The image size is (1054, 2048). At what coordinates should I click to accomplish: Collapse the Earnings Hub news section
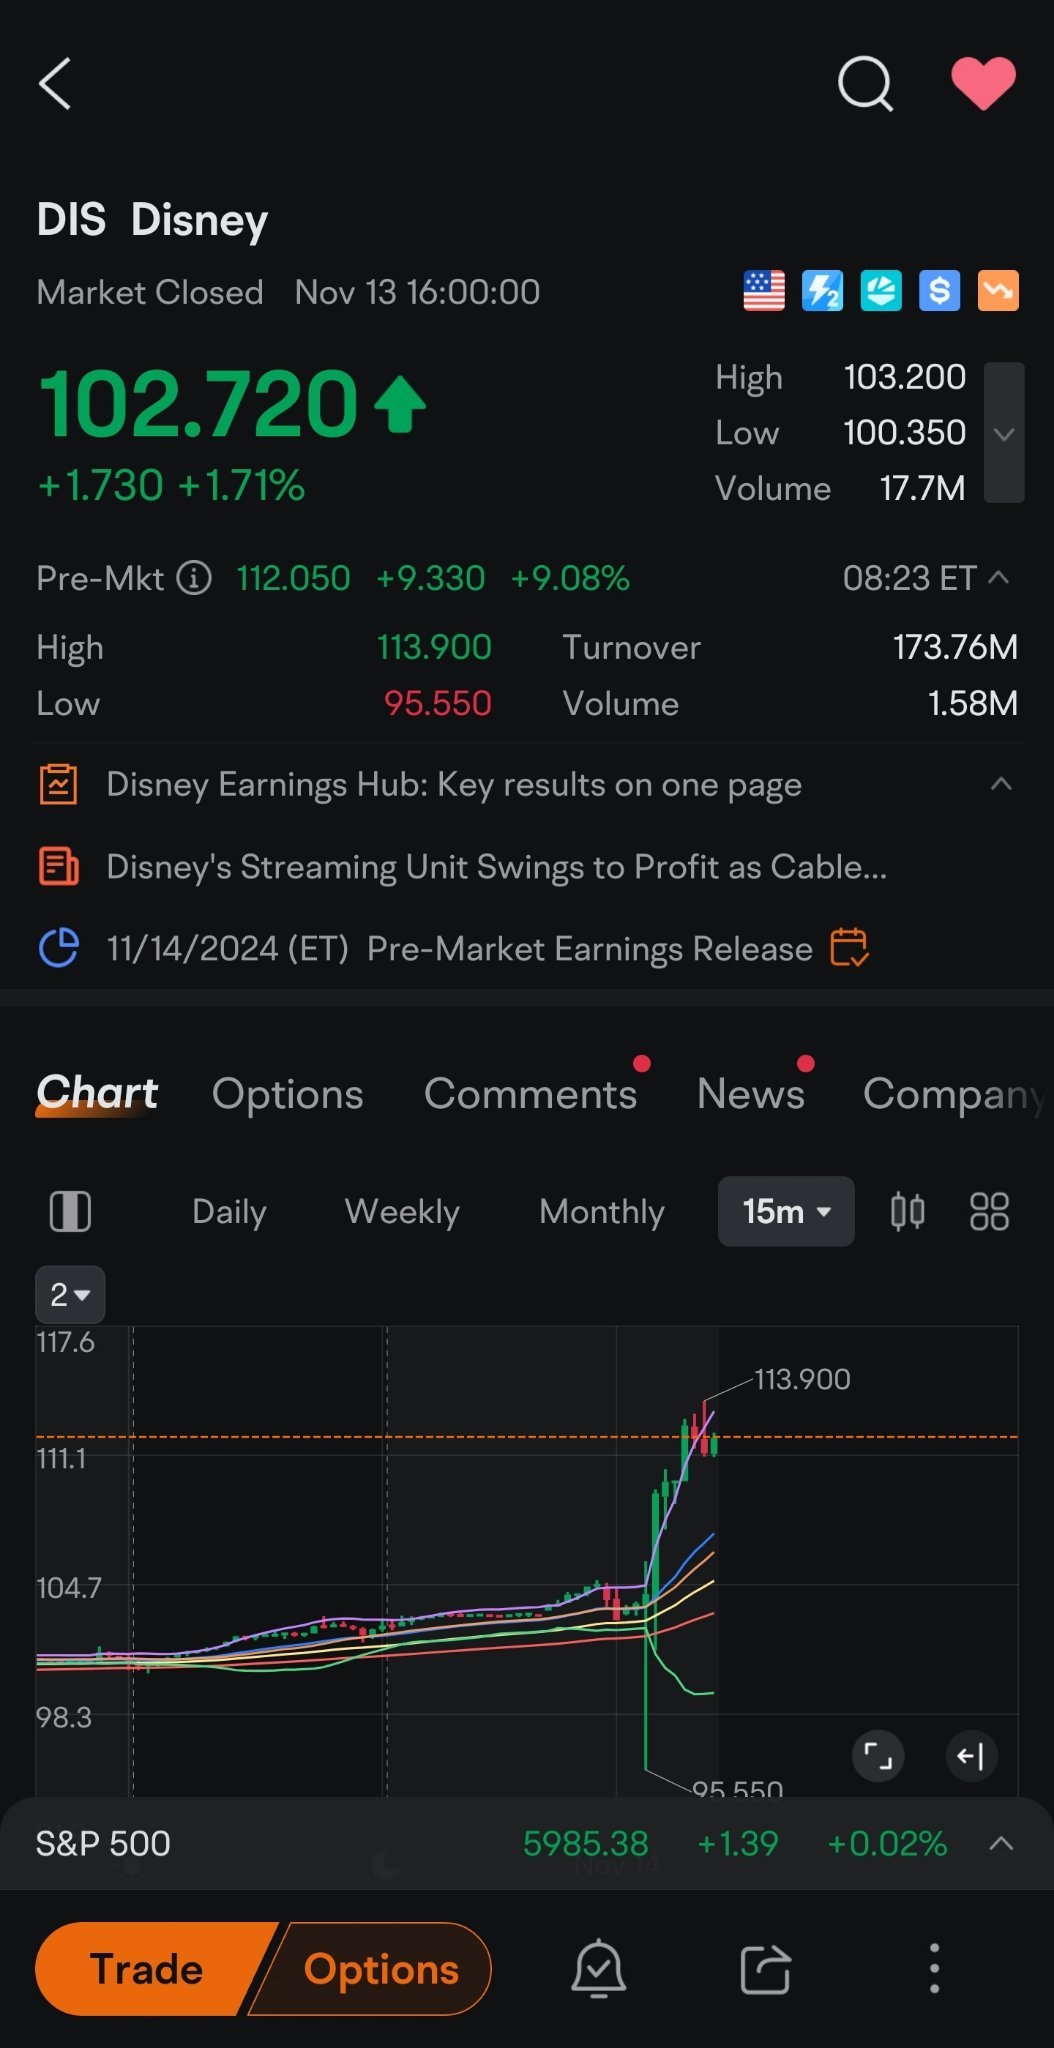click(x=1001, y=784)
